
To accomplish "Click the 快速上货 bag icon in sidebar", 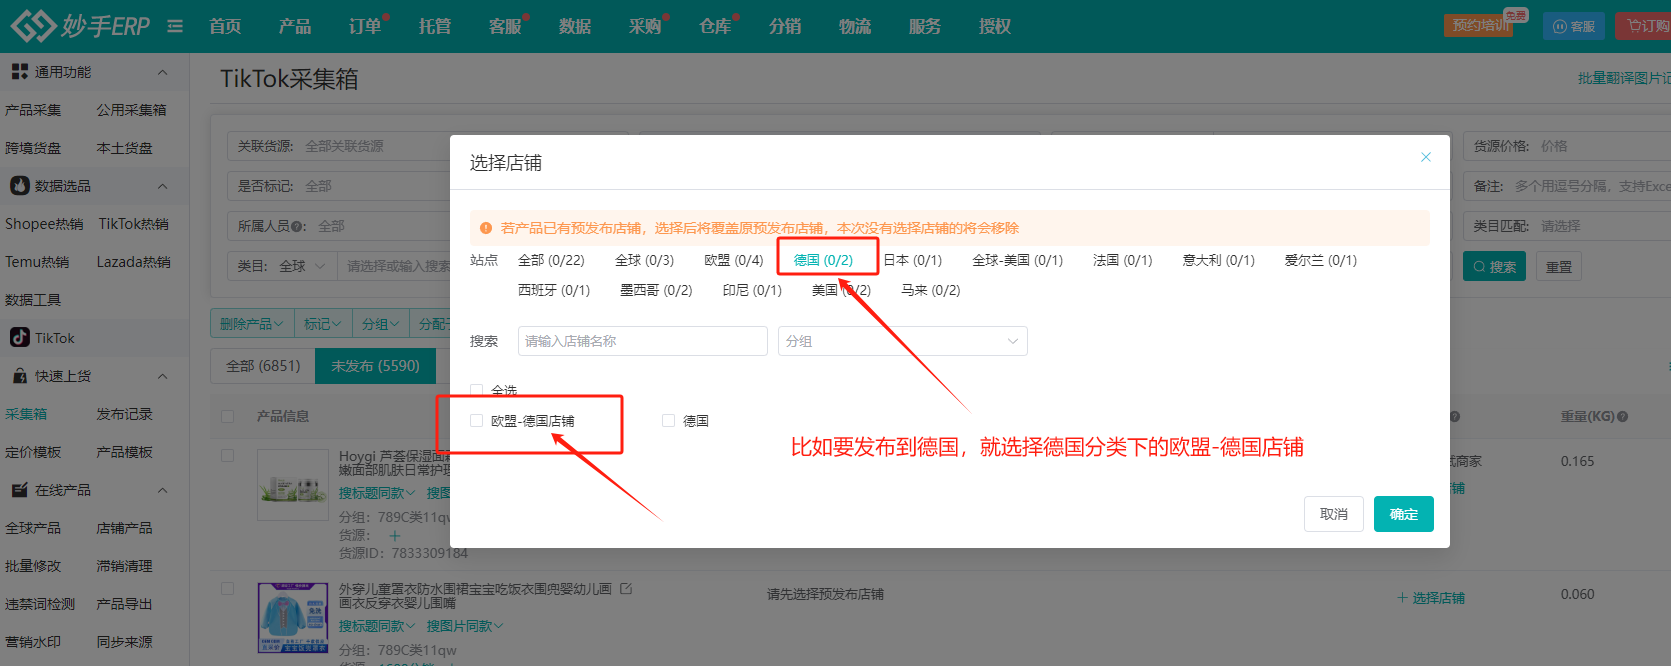I will [x=19, y=376].
